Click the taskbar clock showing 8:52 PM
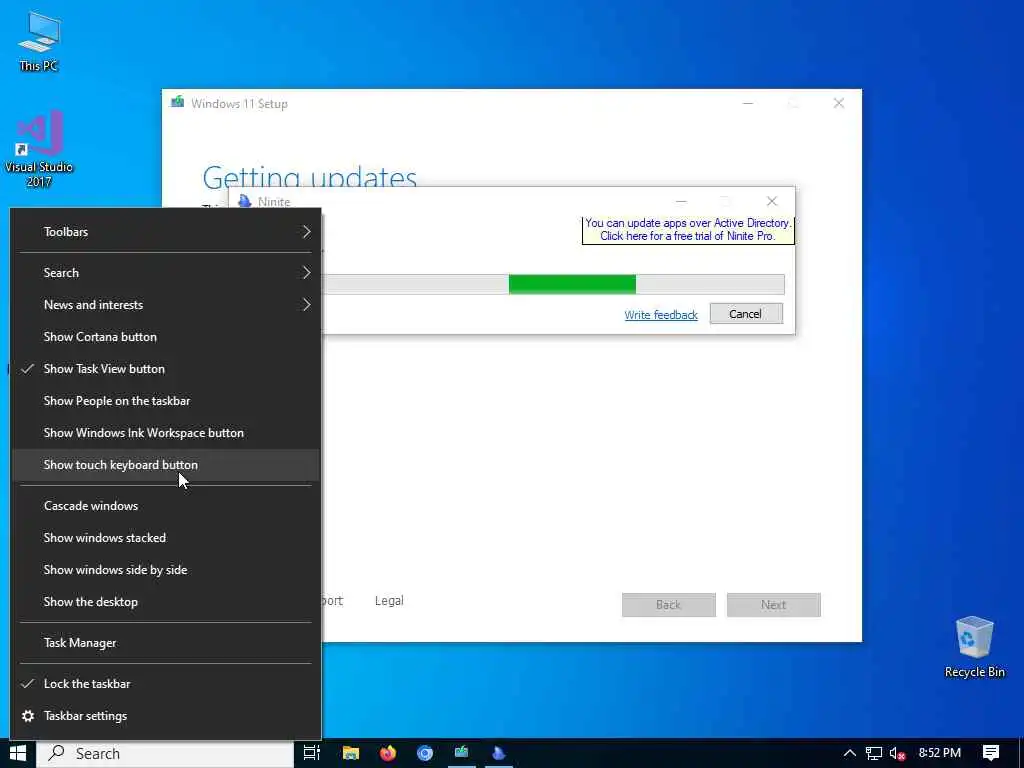 [x=940, y=754]
